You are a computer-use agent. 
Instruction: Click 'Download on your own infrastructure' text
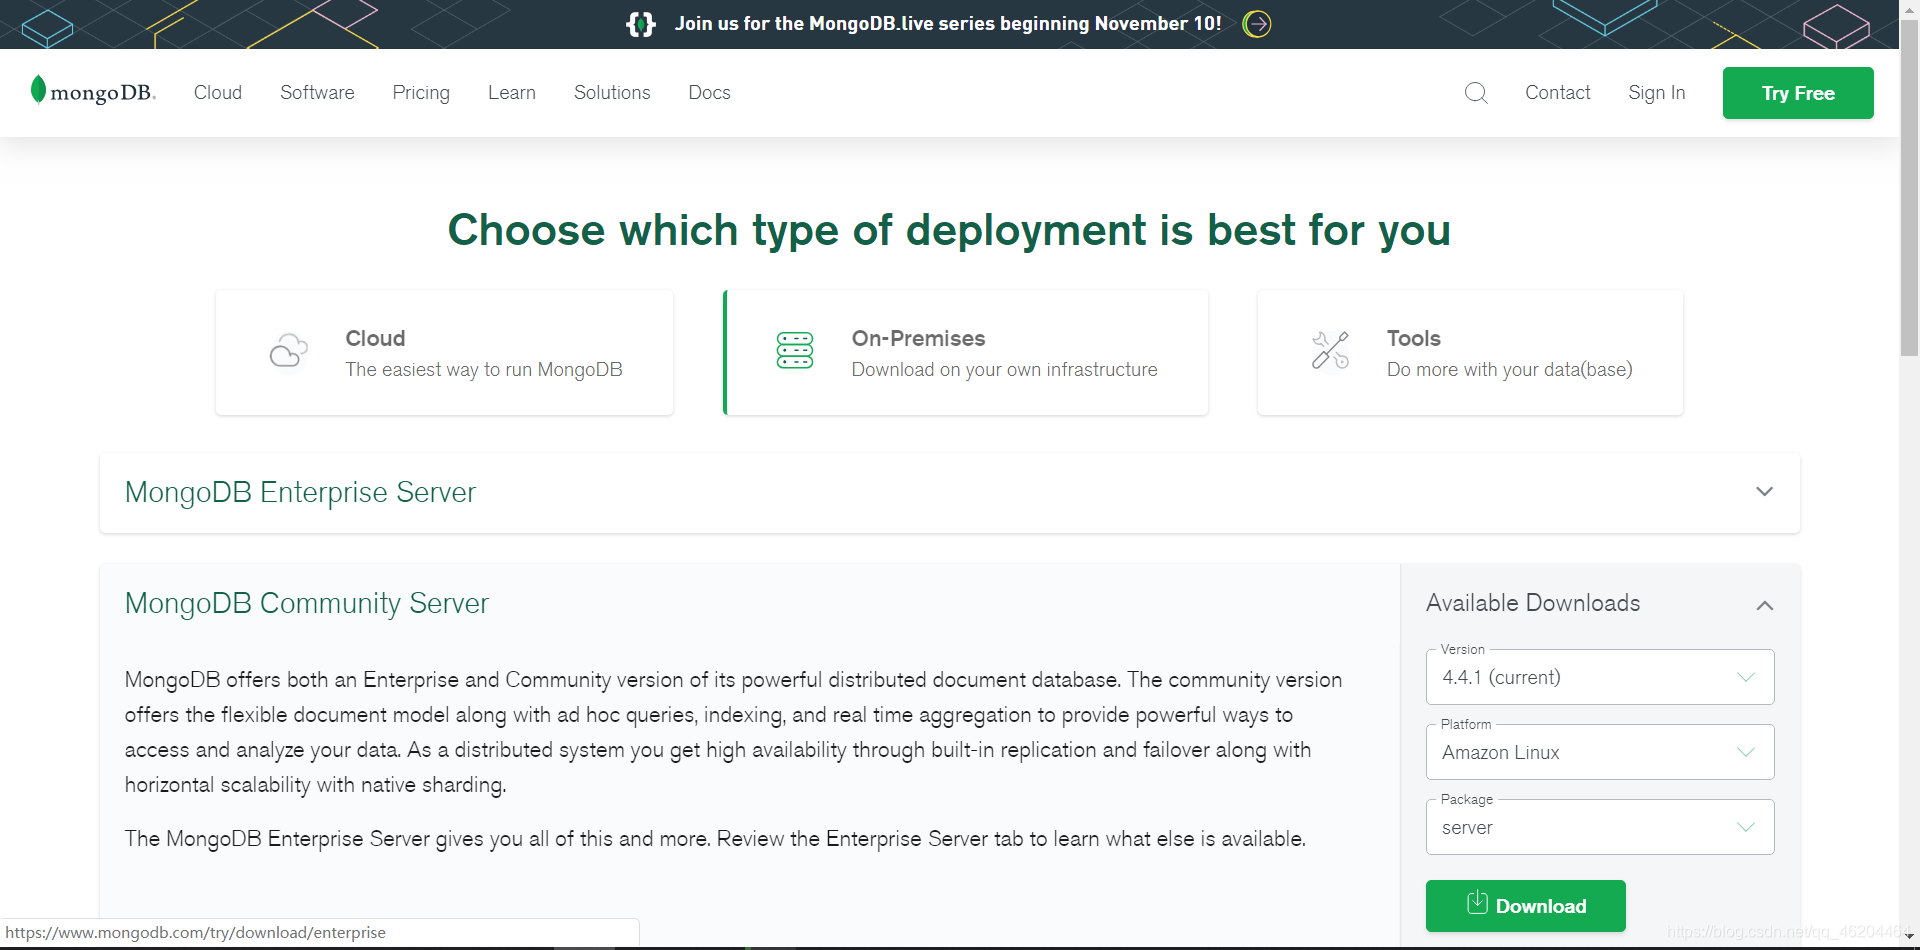[x=1004, y=369]
